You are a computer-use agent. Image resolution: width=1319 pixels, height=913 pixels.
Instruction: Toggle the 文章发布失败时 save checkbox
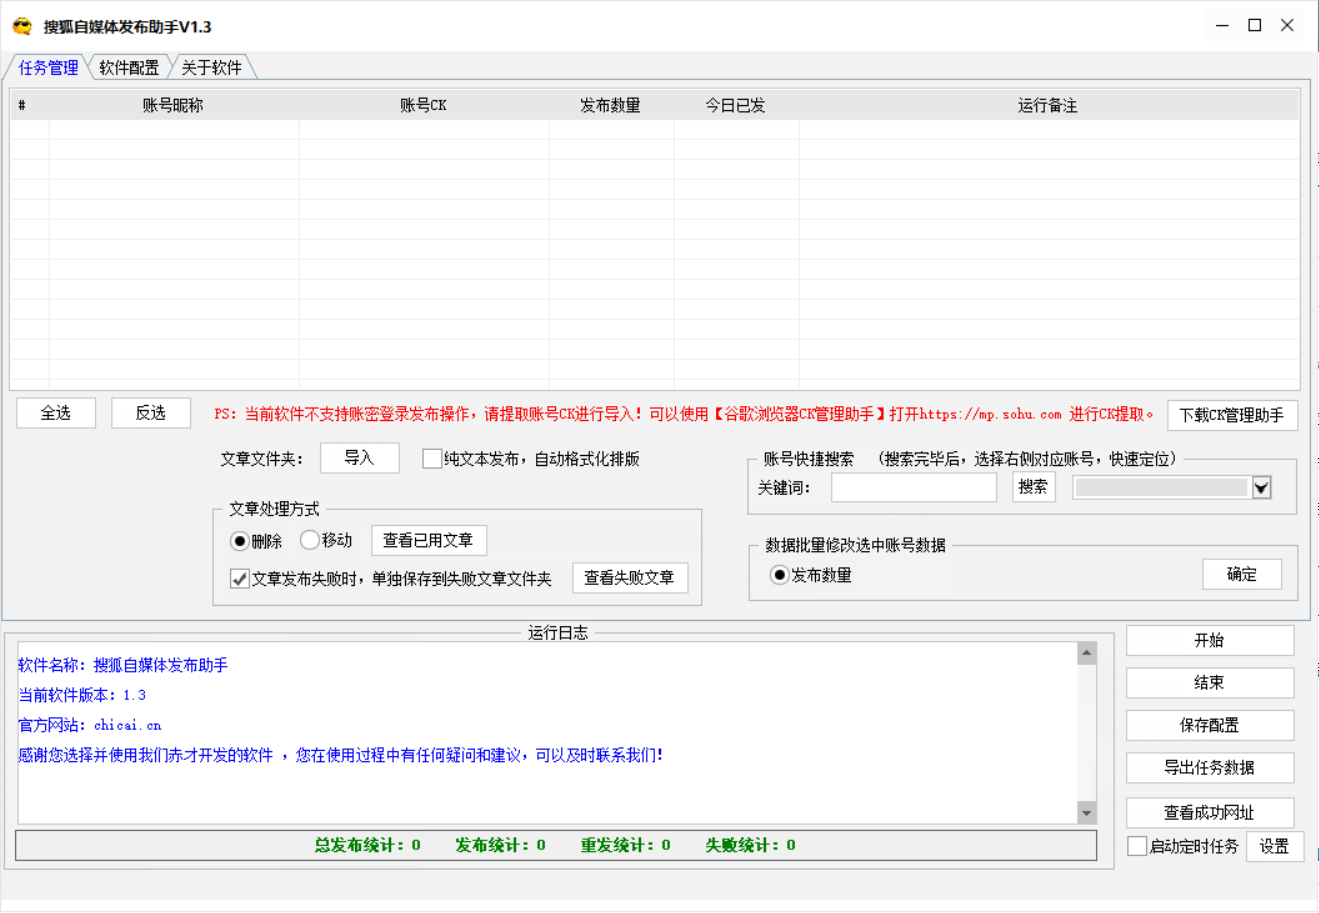click(240, 579)
